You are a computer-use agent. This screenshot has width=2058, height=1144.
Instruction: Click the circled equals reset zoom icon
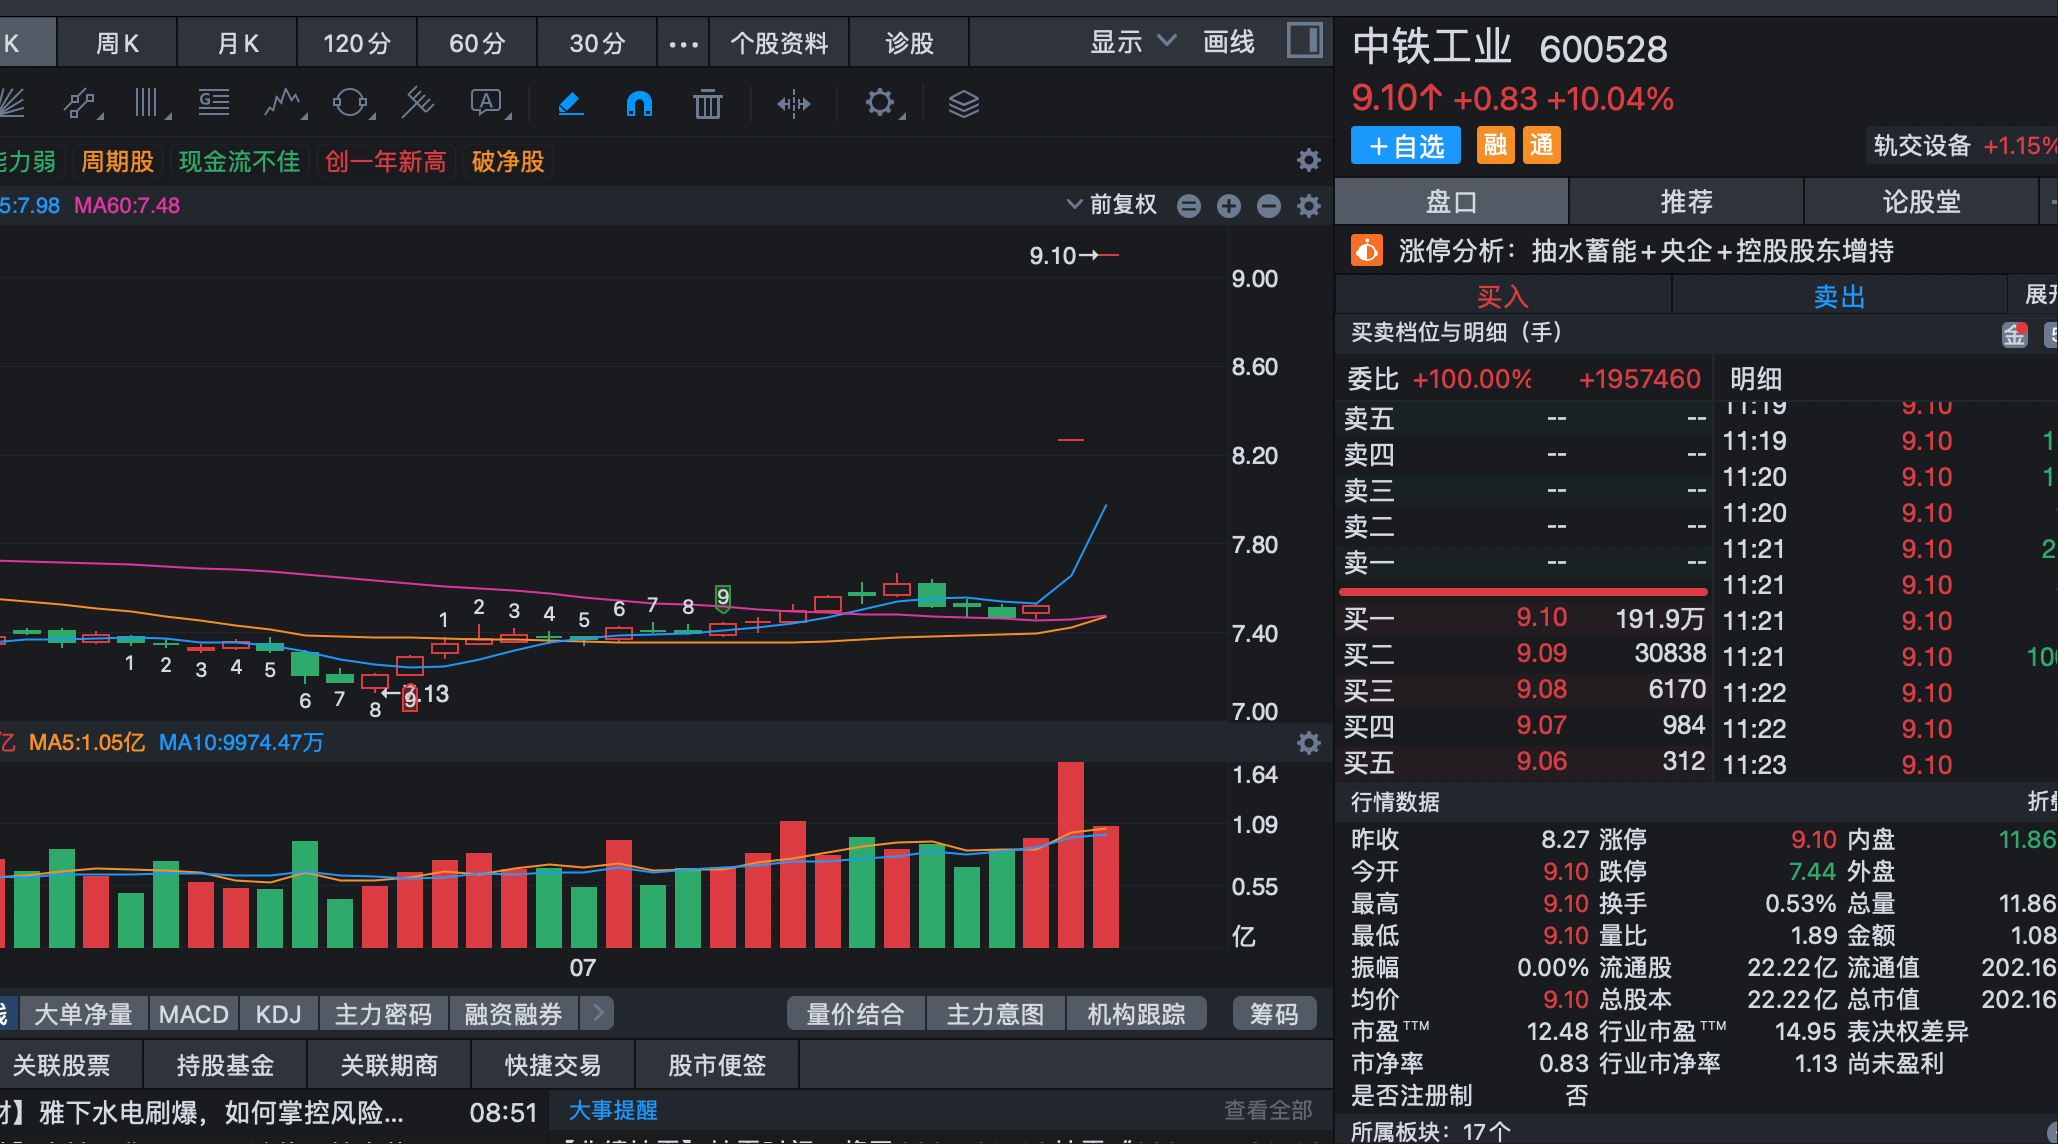[x=1189, y=206]
